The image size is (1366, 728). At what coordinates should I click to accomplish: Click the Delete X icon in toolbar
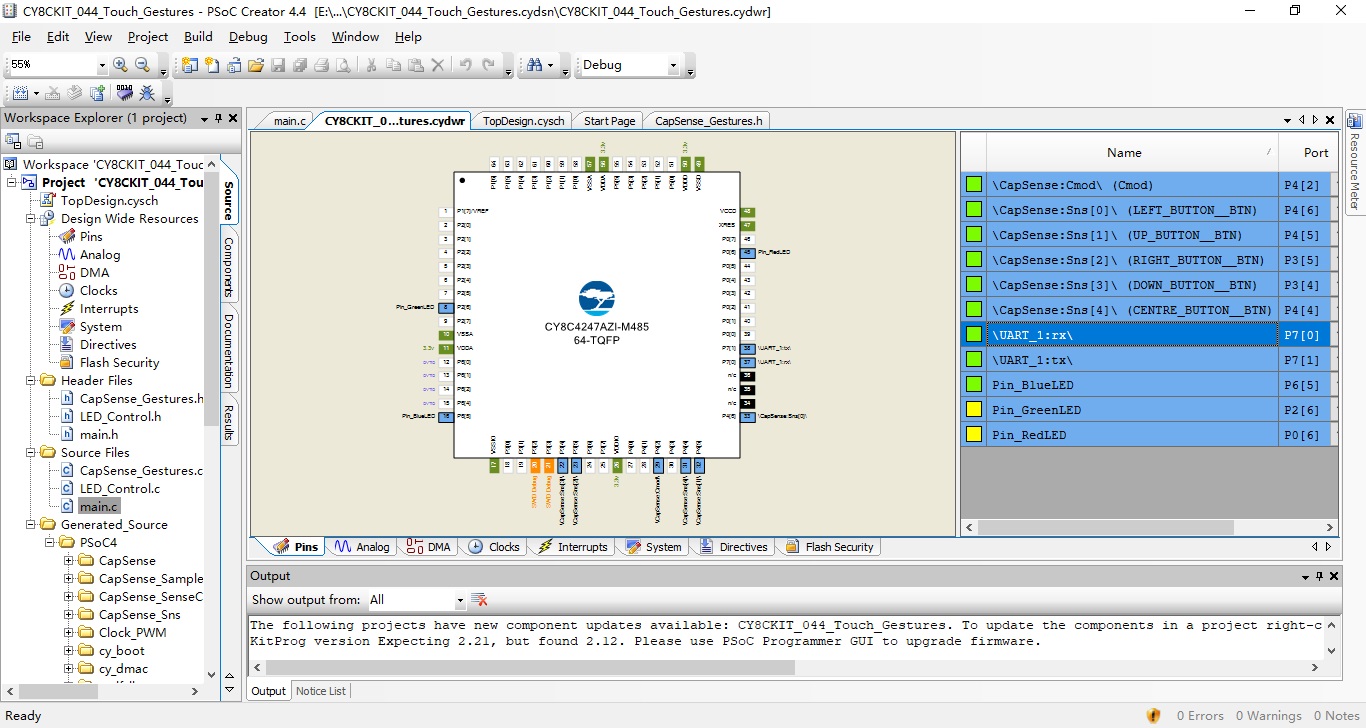(x=437, y=65)
